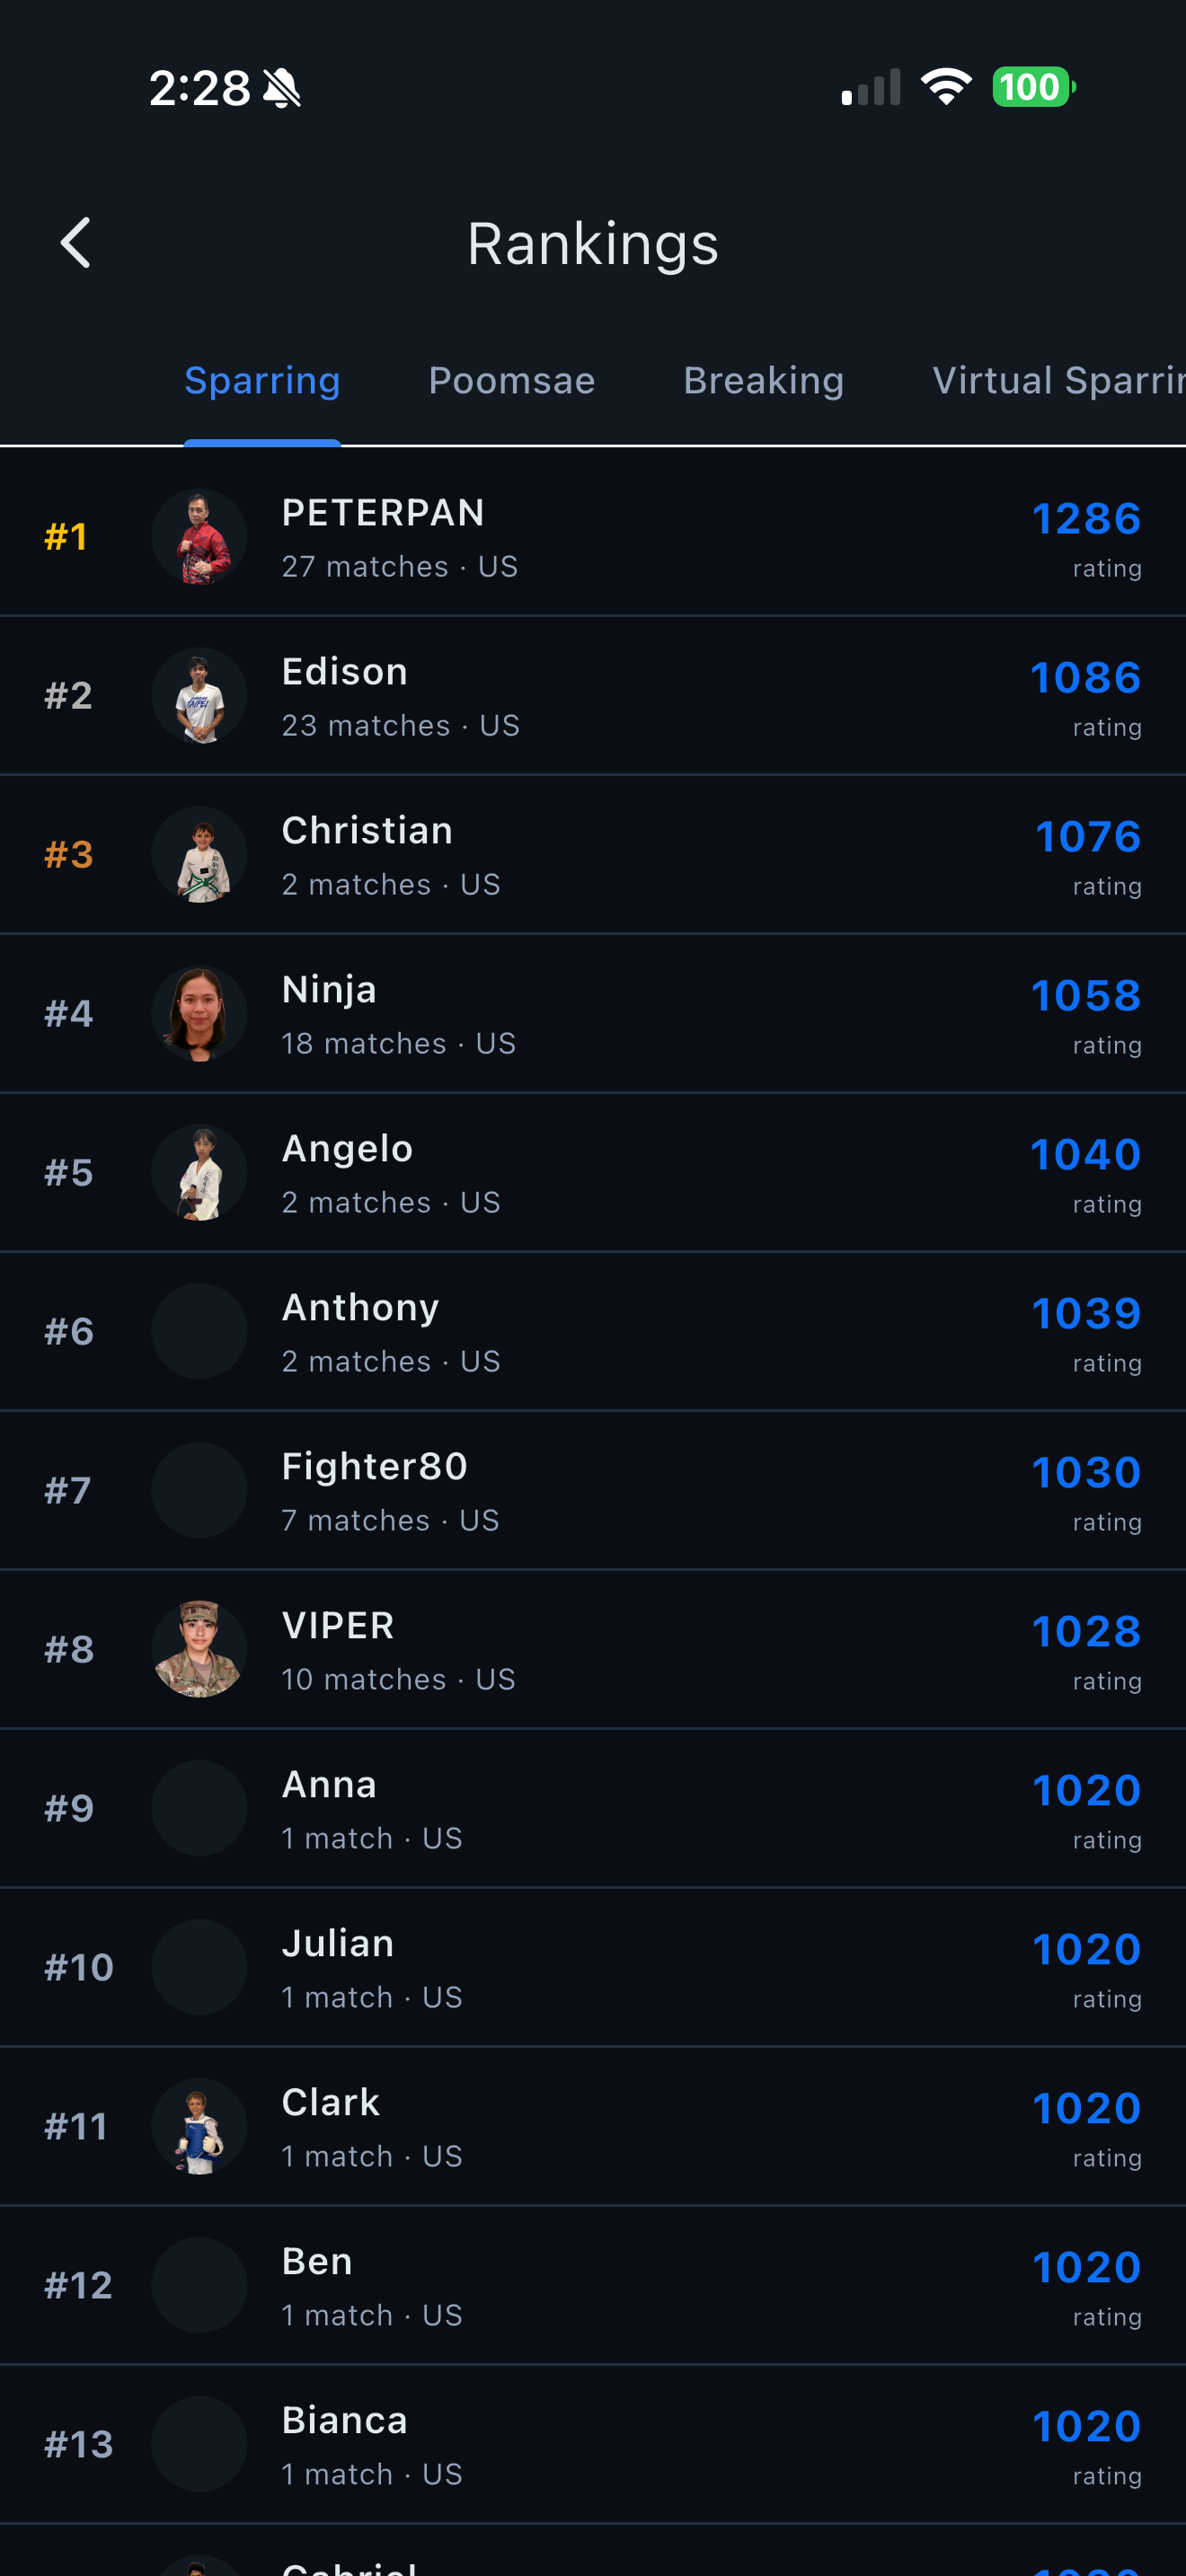Tap Ninja's profile photo
This screenshot has height=2576, width=1186.
(x=199, y=1014)
